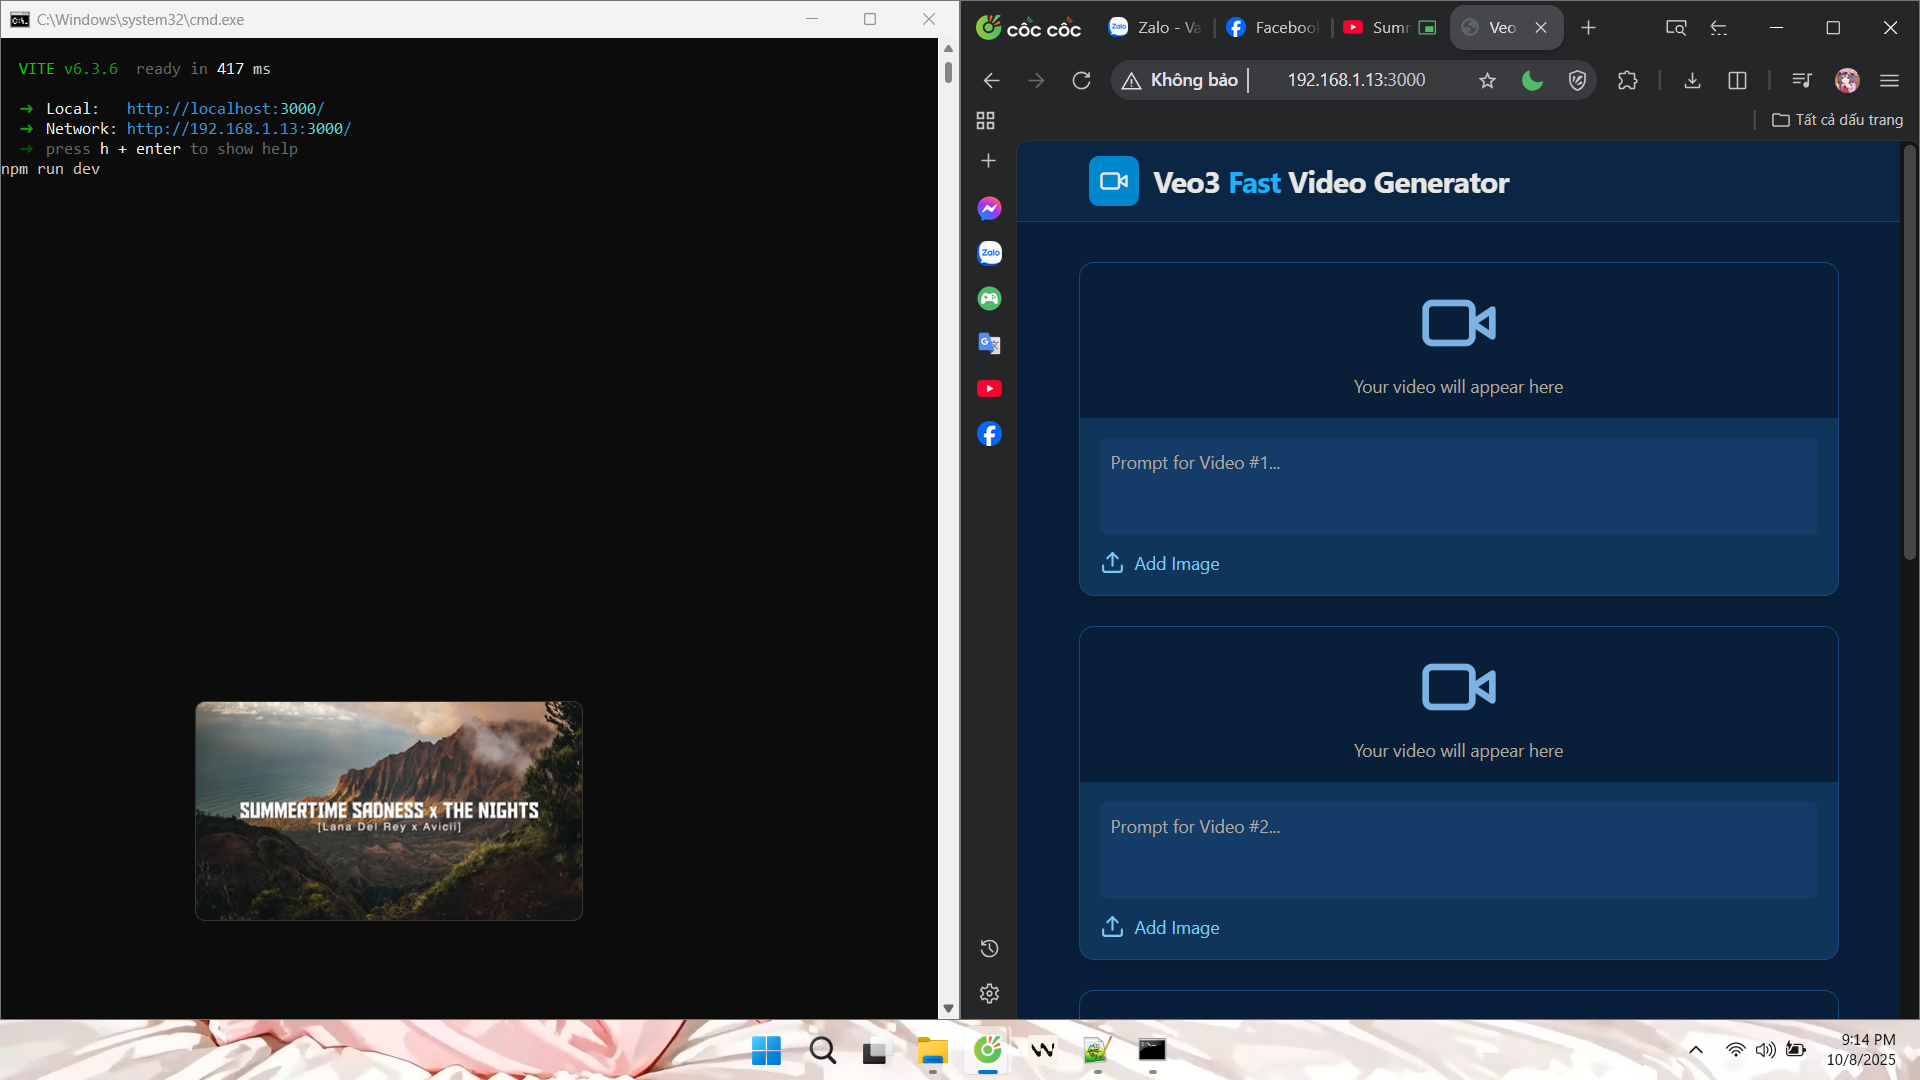
Task: Click the address bar URL 192.168.1.13:3000
Action: click(1356, 80)
